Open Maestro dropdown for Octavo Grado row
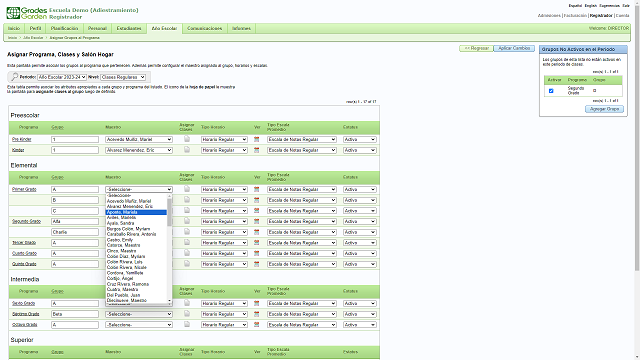This screenshot has width=640, height=360. 139,325
